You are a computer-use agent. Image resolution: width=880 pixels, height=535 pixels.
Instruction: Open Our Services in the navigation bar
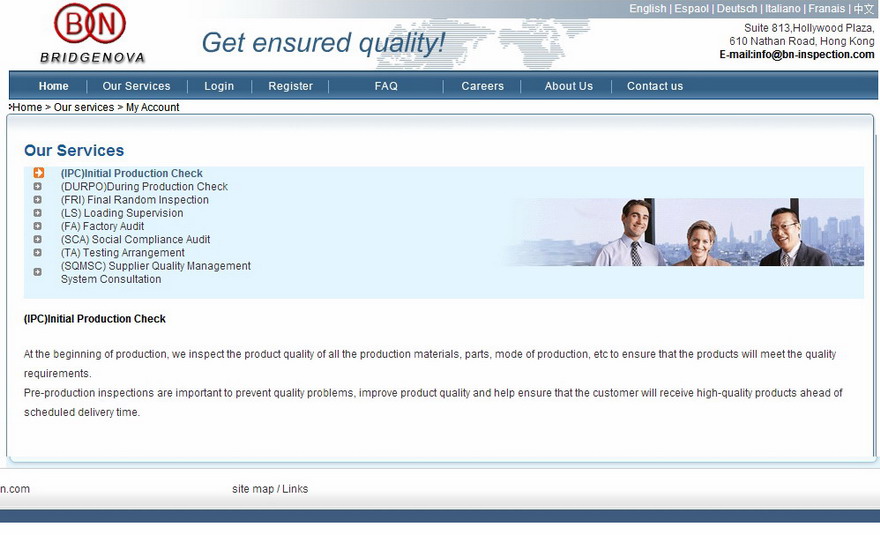tap(136, 86)
